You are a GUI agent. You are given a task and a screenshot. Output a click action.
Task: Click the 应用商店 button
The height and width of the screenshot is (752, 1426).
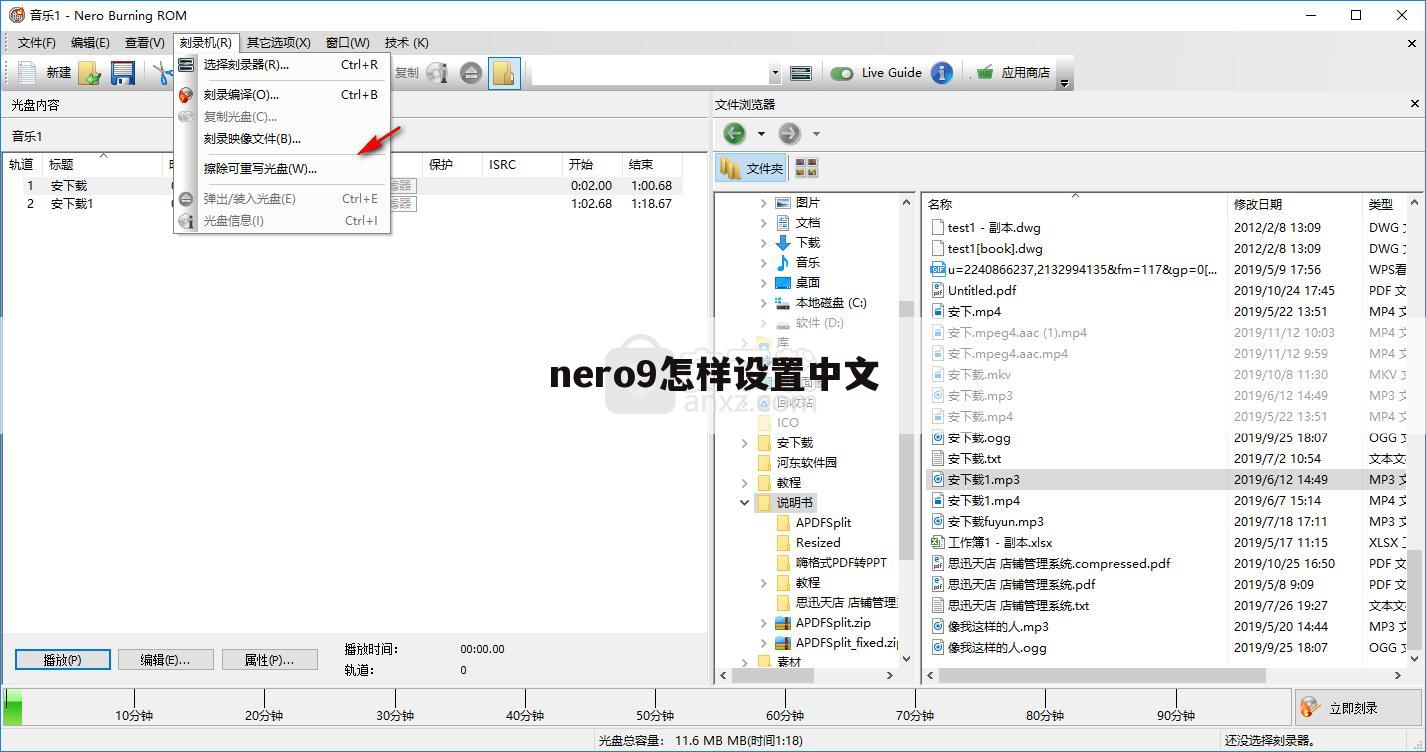1012,73
